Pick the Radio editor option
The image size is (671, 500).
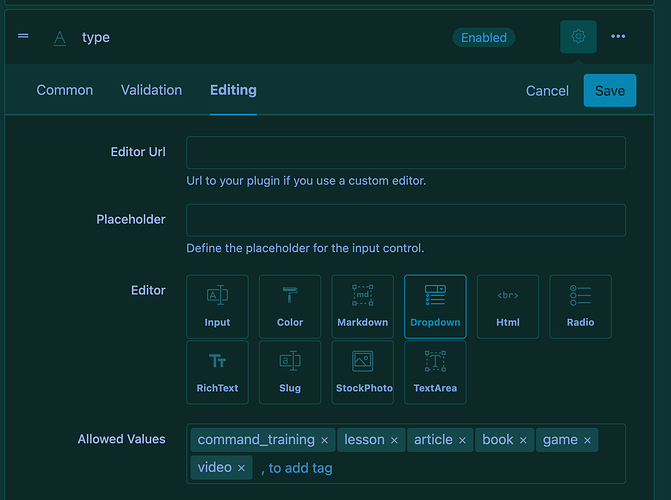(580, 307)
